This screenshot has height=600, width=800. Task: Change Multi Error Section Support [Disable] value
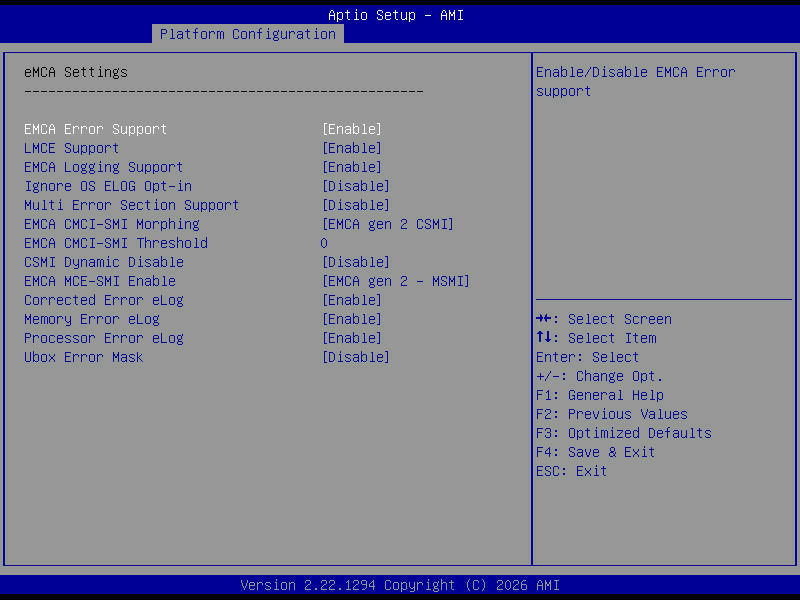click(x=356, y=205)
